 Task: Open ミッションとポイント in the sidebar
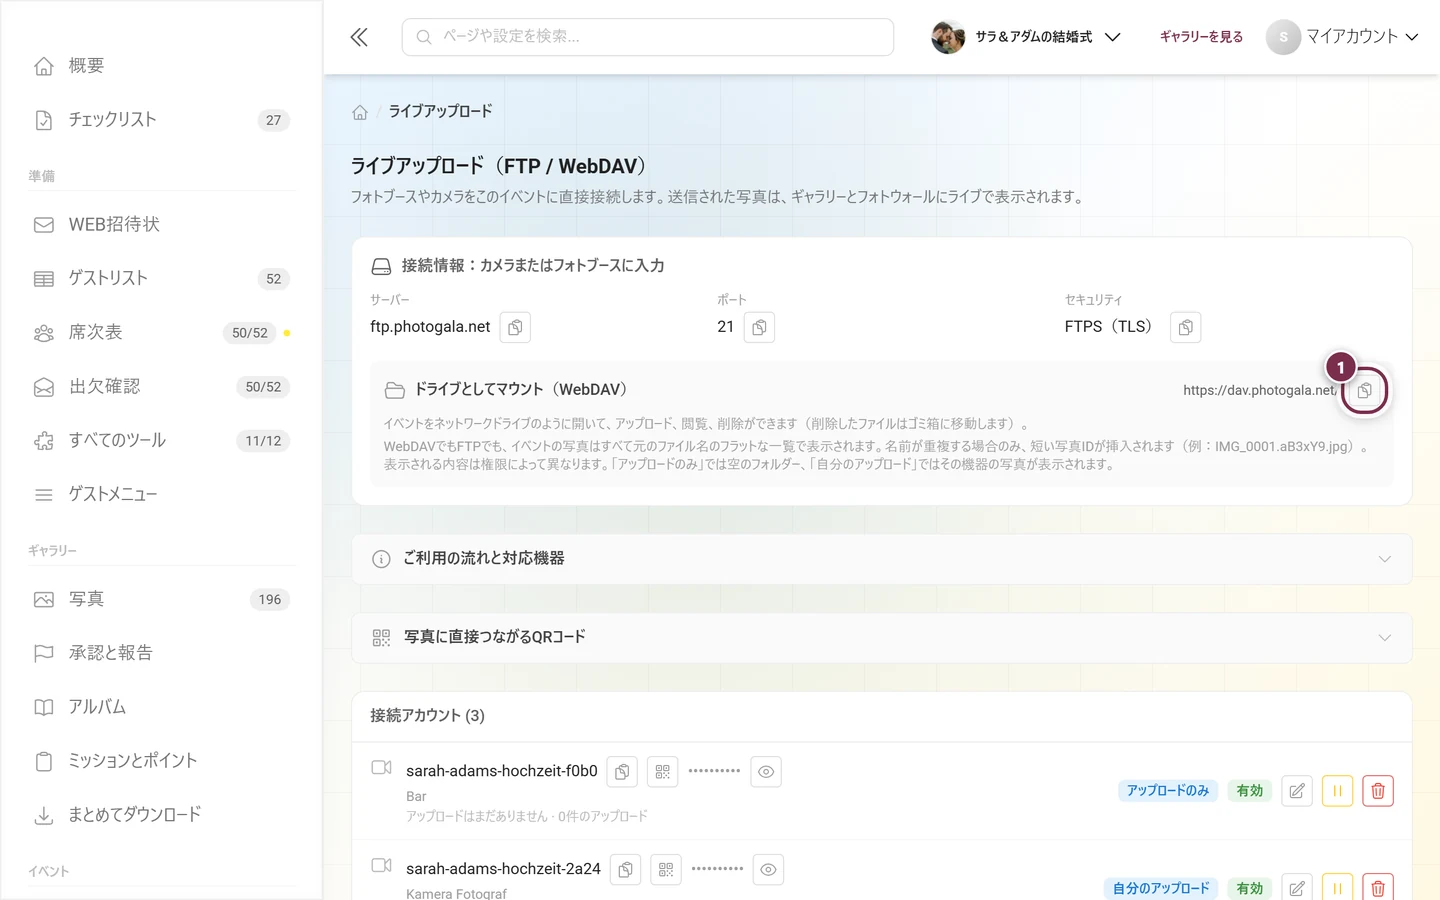click(161, 762)
